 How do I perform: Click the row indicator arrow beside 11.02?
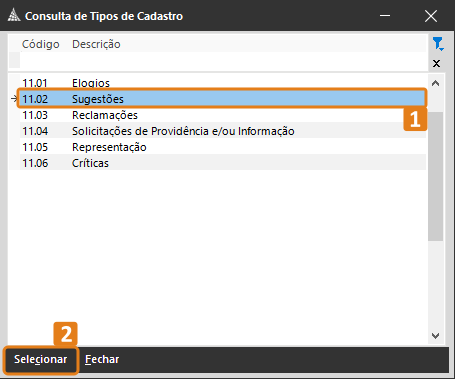coord(14,99)
